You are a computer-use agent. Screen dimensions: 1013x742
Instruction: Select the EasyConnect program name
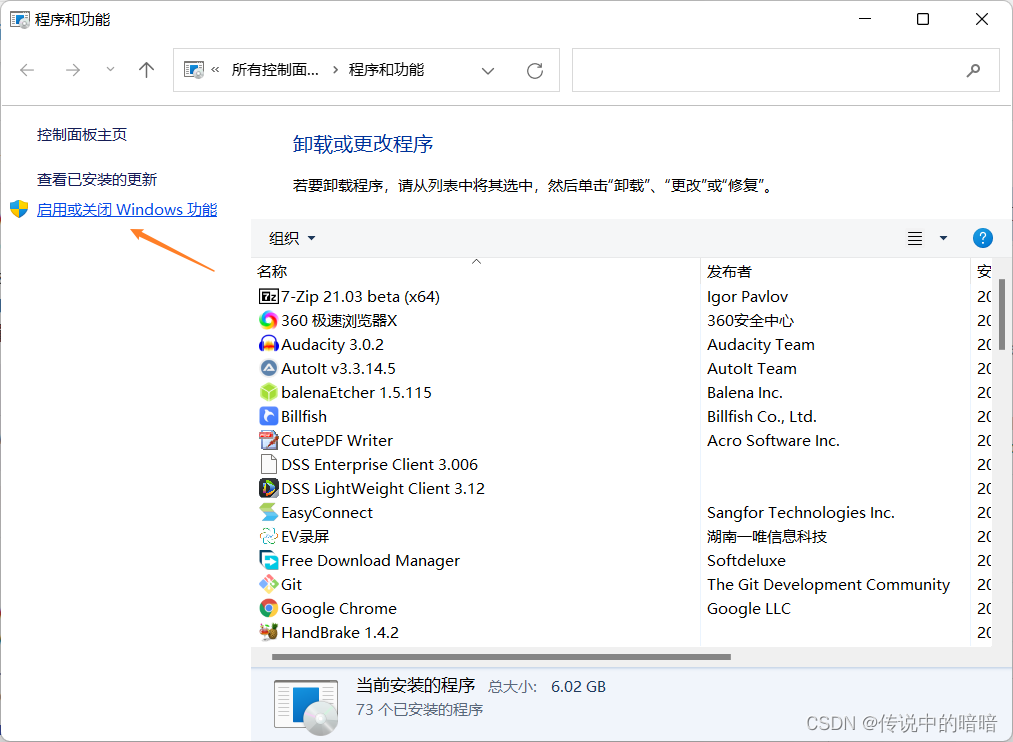[327, 513]
